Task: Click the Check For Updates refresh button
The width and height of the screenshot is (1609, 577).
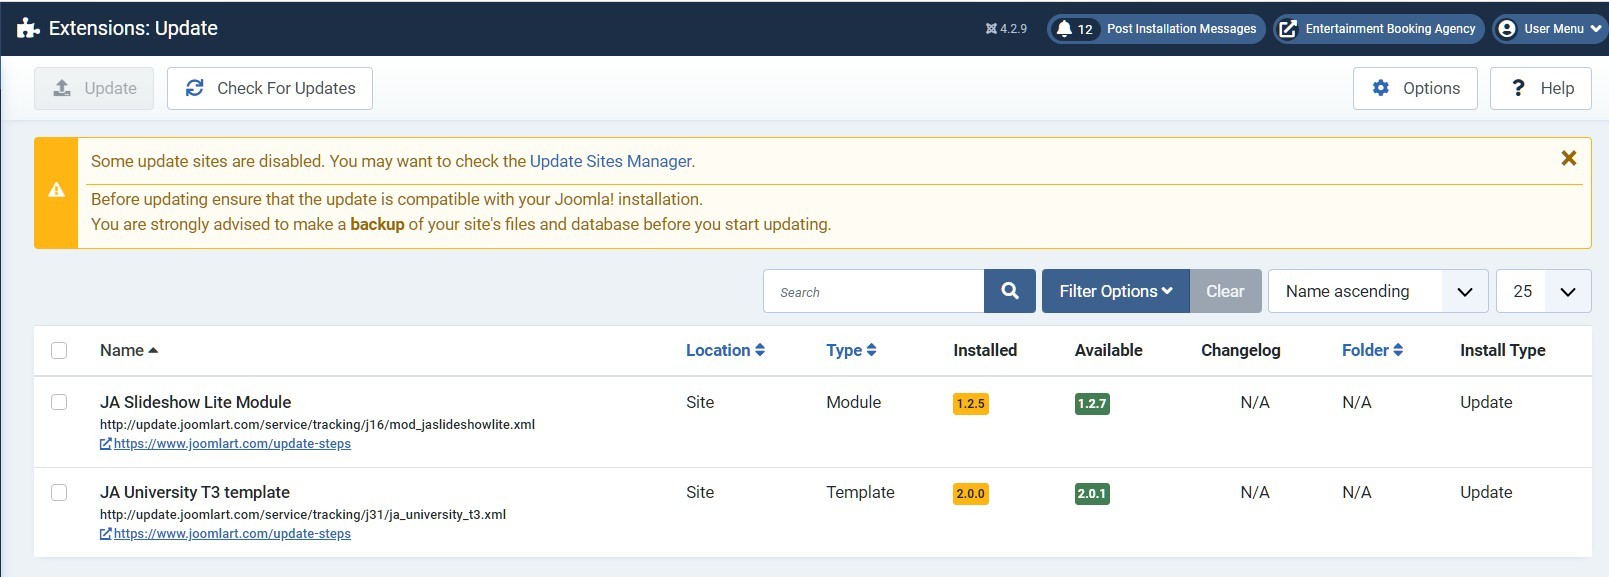Action: pyautogui.click(x=270, y=88)
